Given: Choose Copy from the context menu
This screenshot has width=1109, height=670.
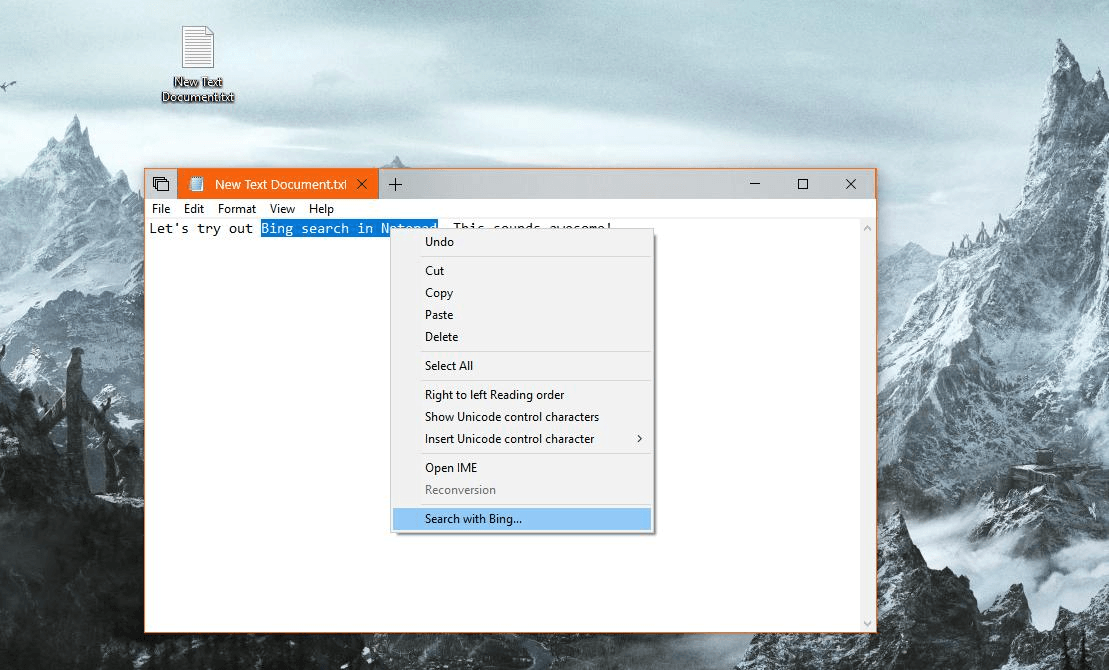Looking at the screenshot, I should pyautogui.click(x=522, y=293).
